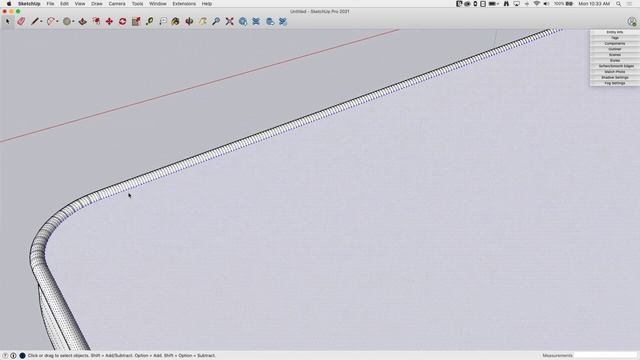Click the status bar info icon

coord(13,356)
